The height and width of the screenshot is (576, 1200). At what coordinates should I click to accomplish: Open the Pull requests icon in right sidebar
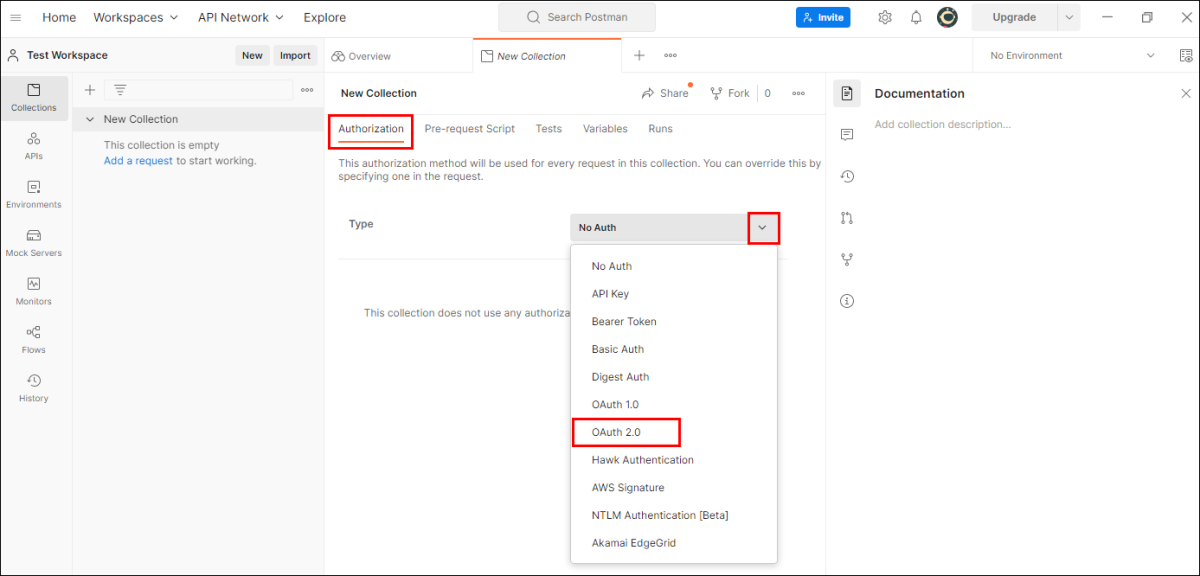pos(847,218)
